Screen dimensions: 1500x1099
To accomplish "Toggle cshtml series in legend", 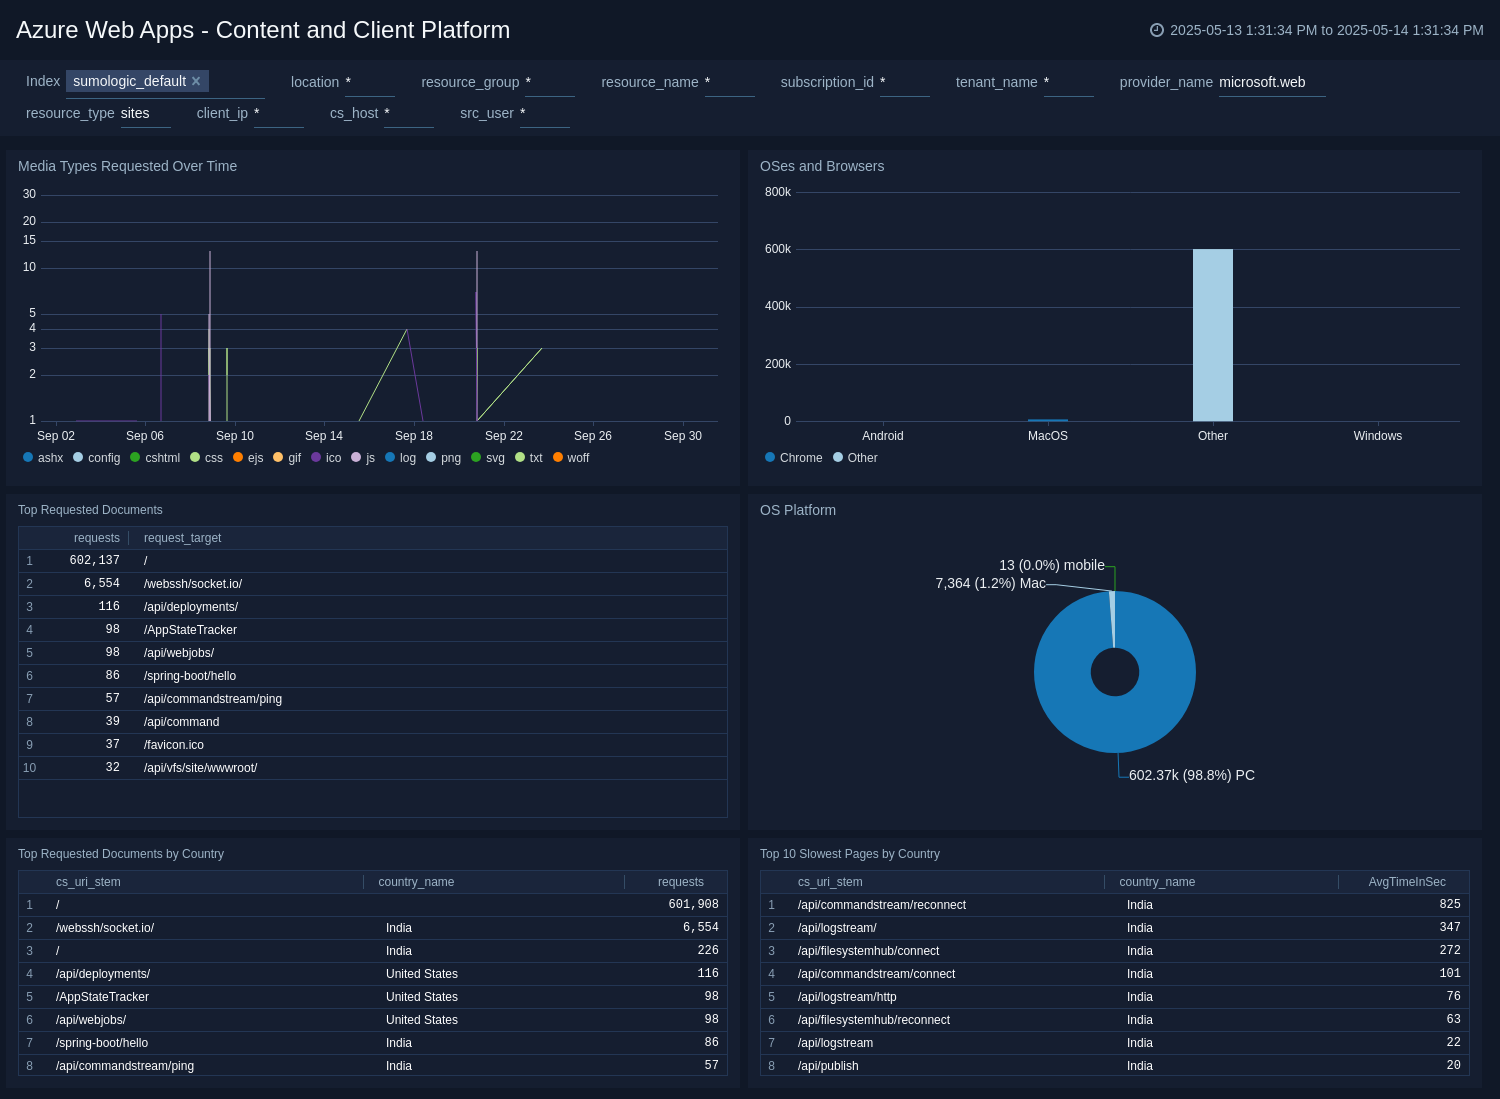I will 155,458.
